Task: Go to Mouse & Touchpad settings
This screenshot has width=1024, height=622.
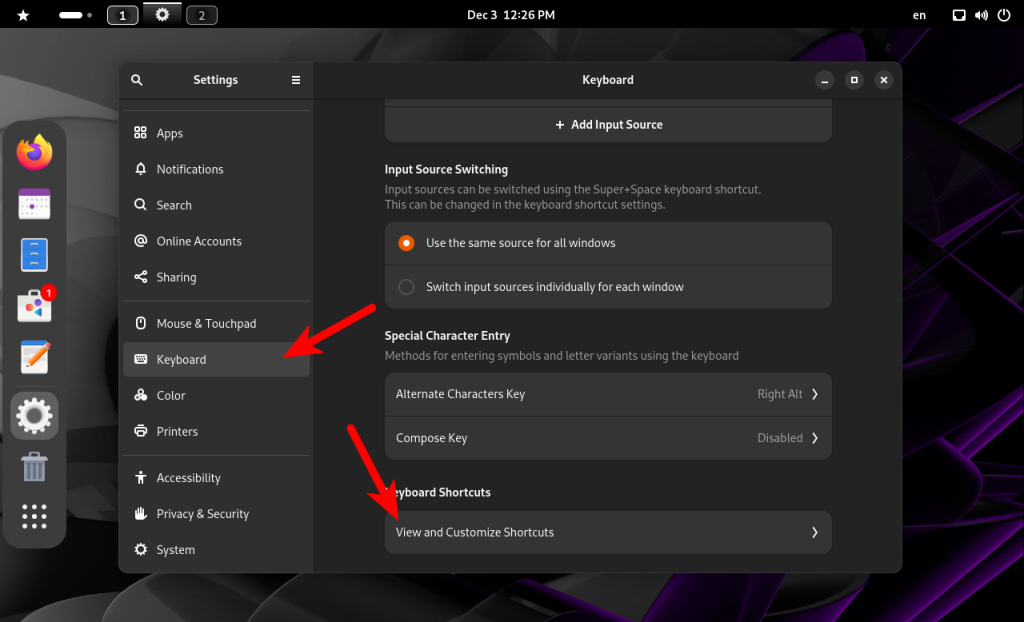Action: (x=206, y=323)
